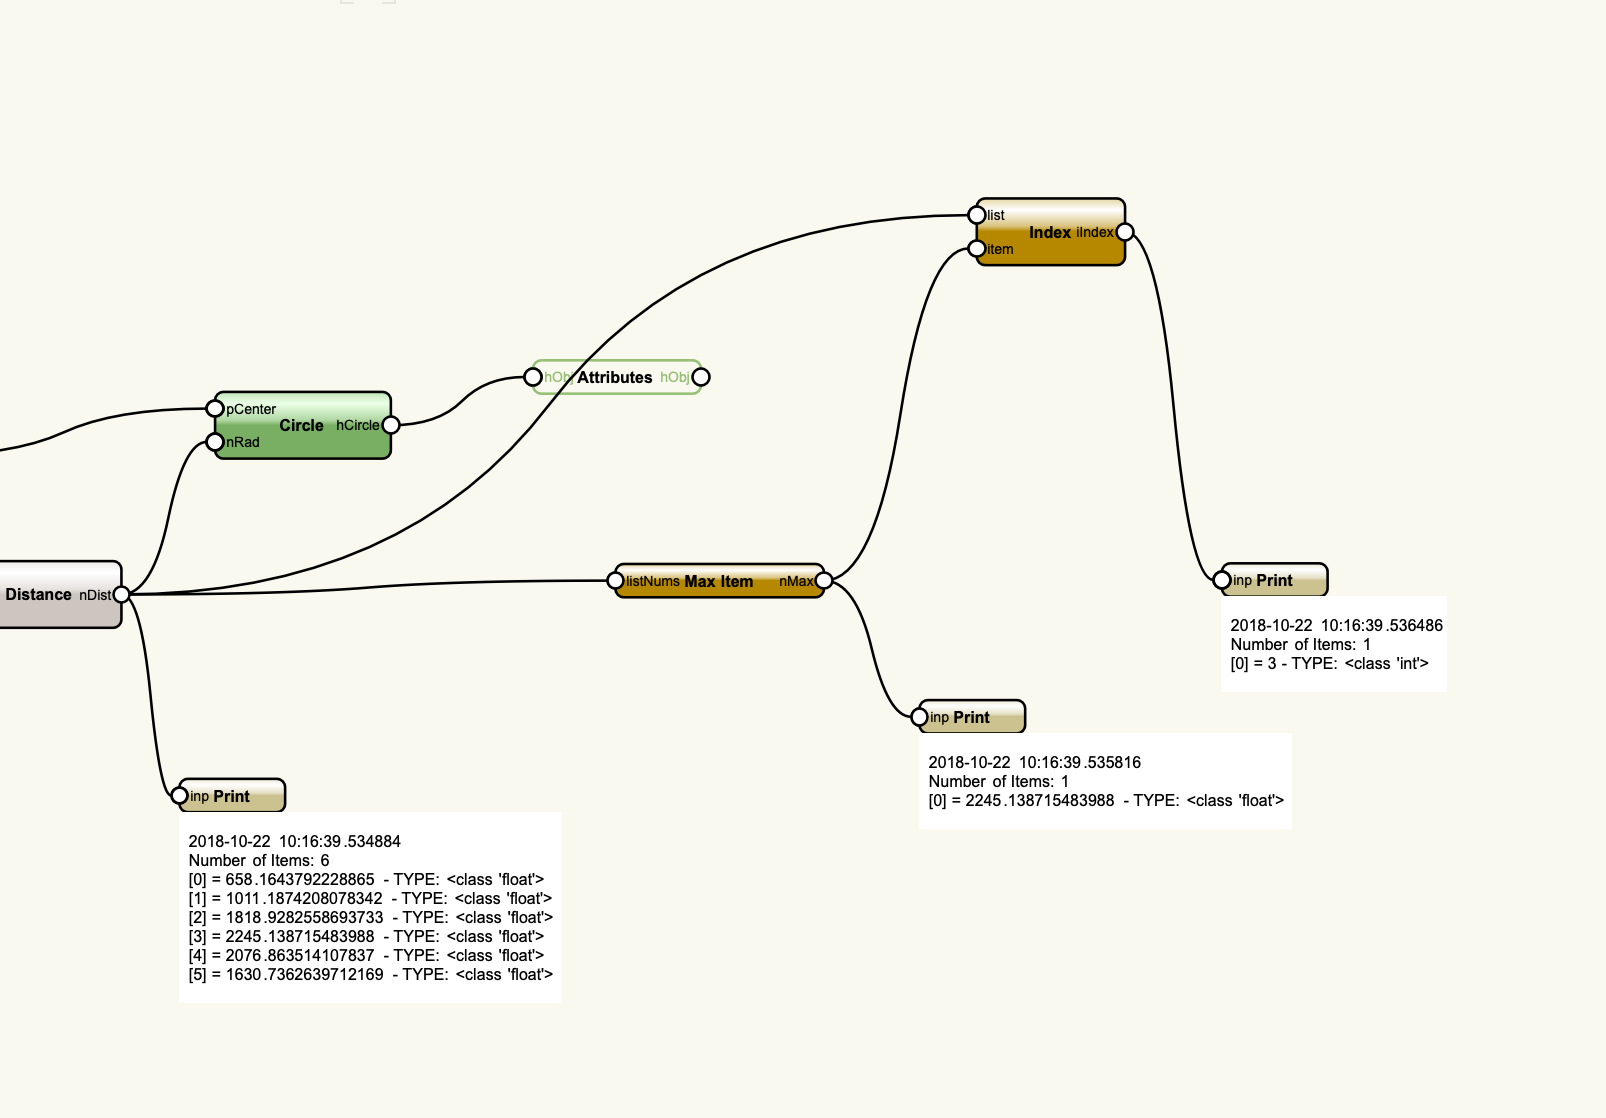The width and height of the screenshot is (1606, 1118).
Task: Click the hCircle output port
Action: point(391,425)
